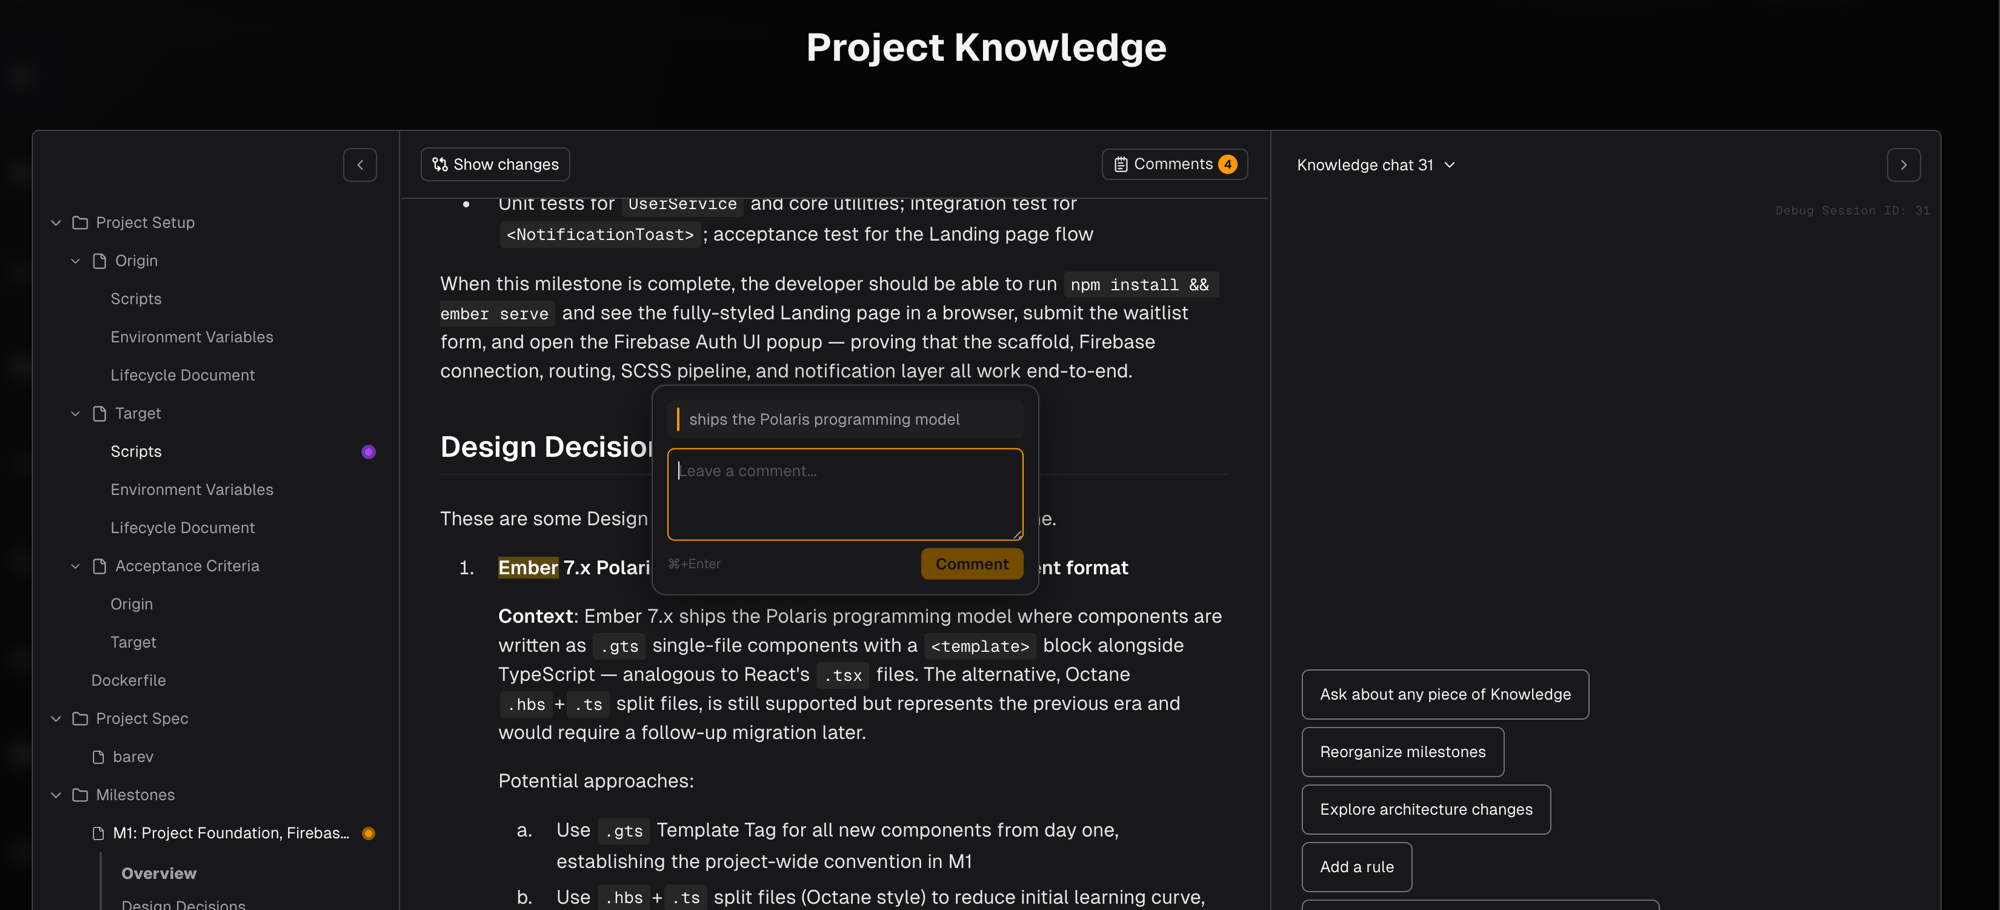Open the Comments panel with 4 badge
Screen dimensions: 2000x910
click(x=1174, y=164)
